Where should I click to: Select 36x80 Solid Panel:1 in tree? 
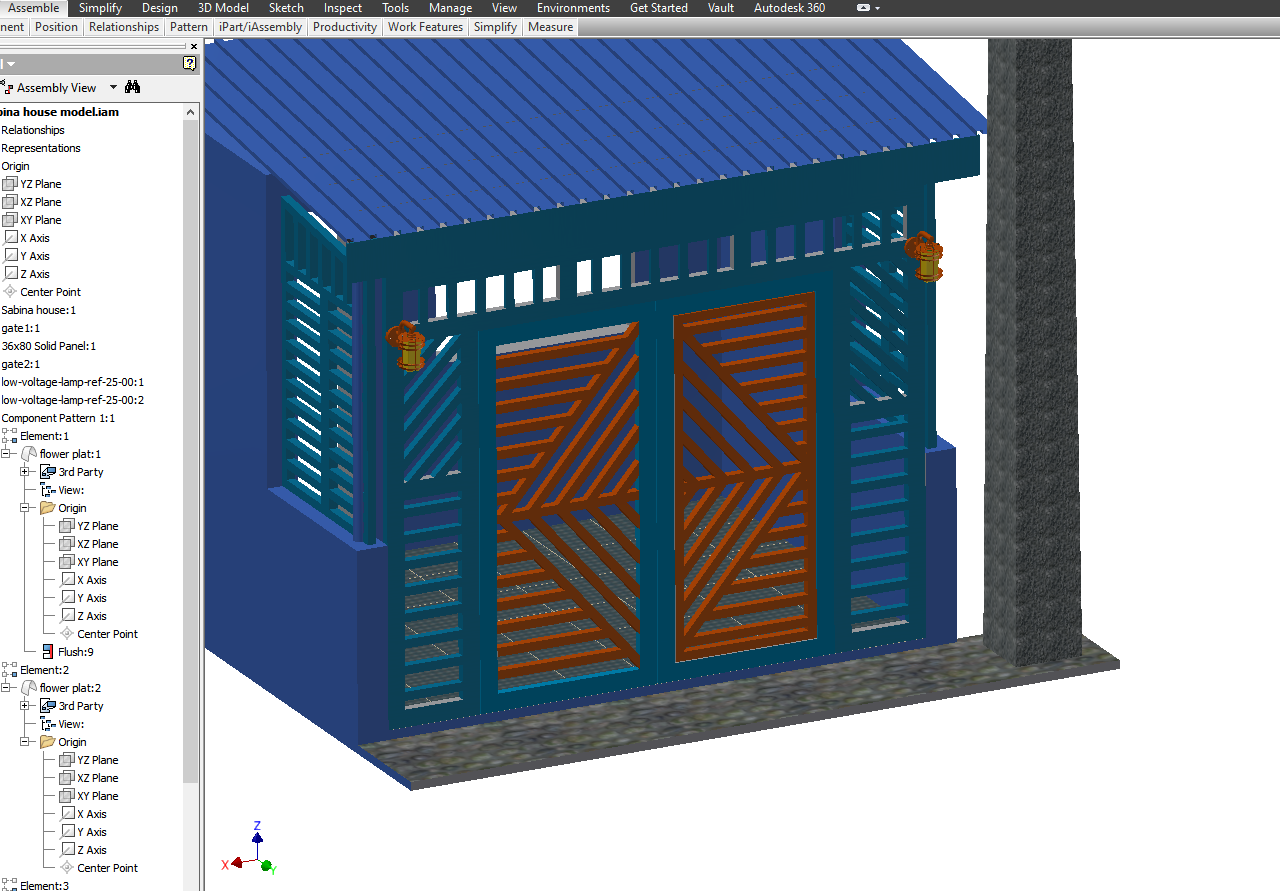tap(48, 346)
